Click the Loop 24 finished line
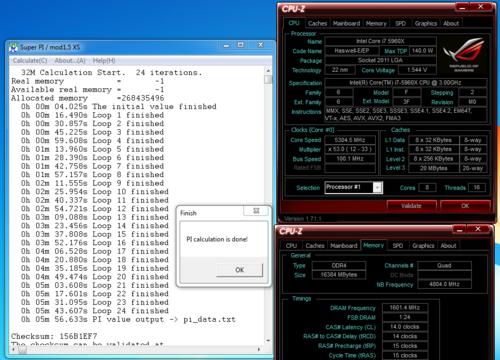The width and height of the screenshot is (500, 360). point(95,311)
